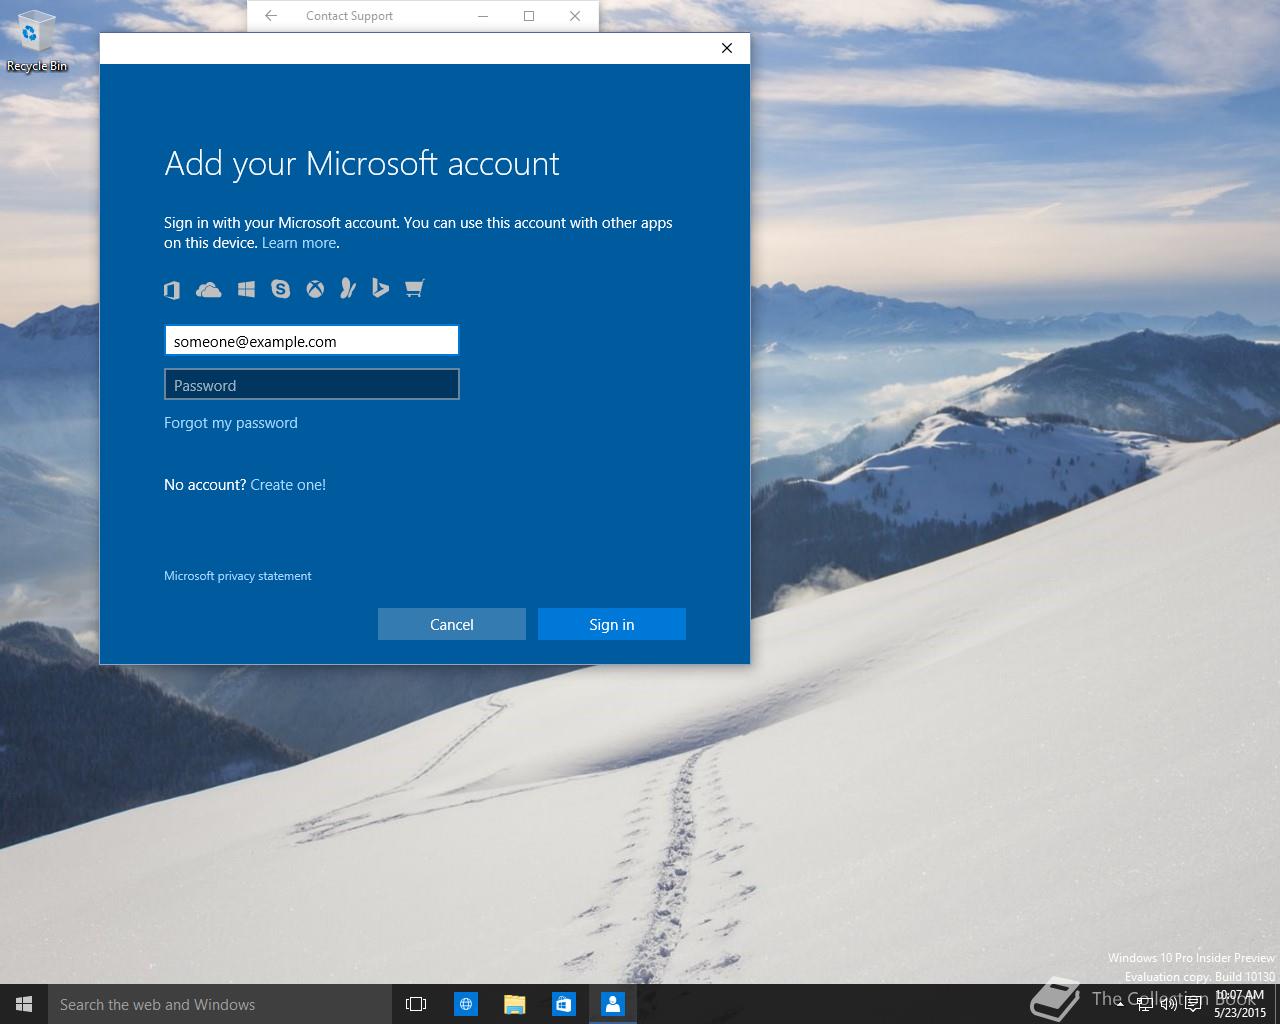
Task: Select the Contact Support taskbar icon
Action: pyautogui.click(x=613, y=1004)
